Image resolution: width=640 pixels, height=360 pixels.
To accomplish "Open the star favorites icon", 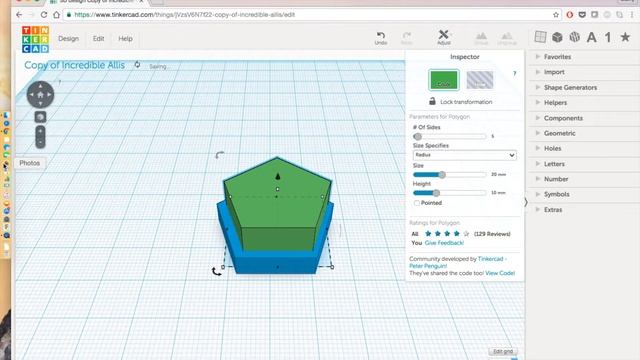I will (625, 37).
